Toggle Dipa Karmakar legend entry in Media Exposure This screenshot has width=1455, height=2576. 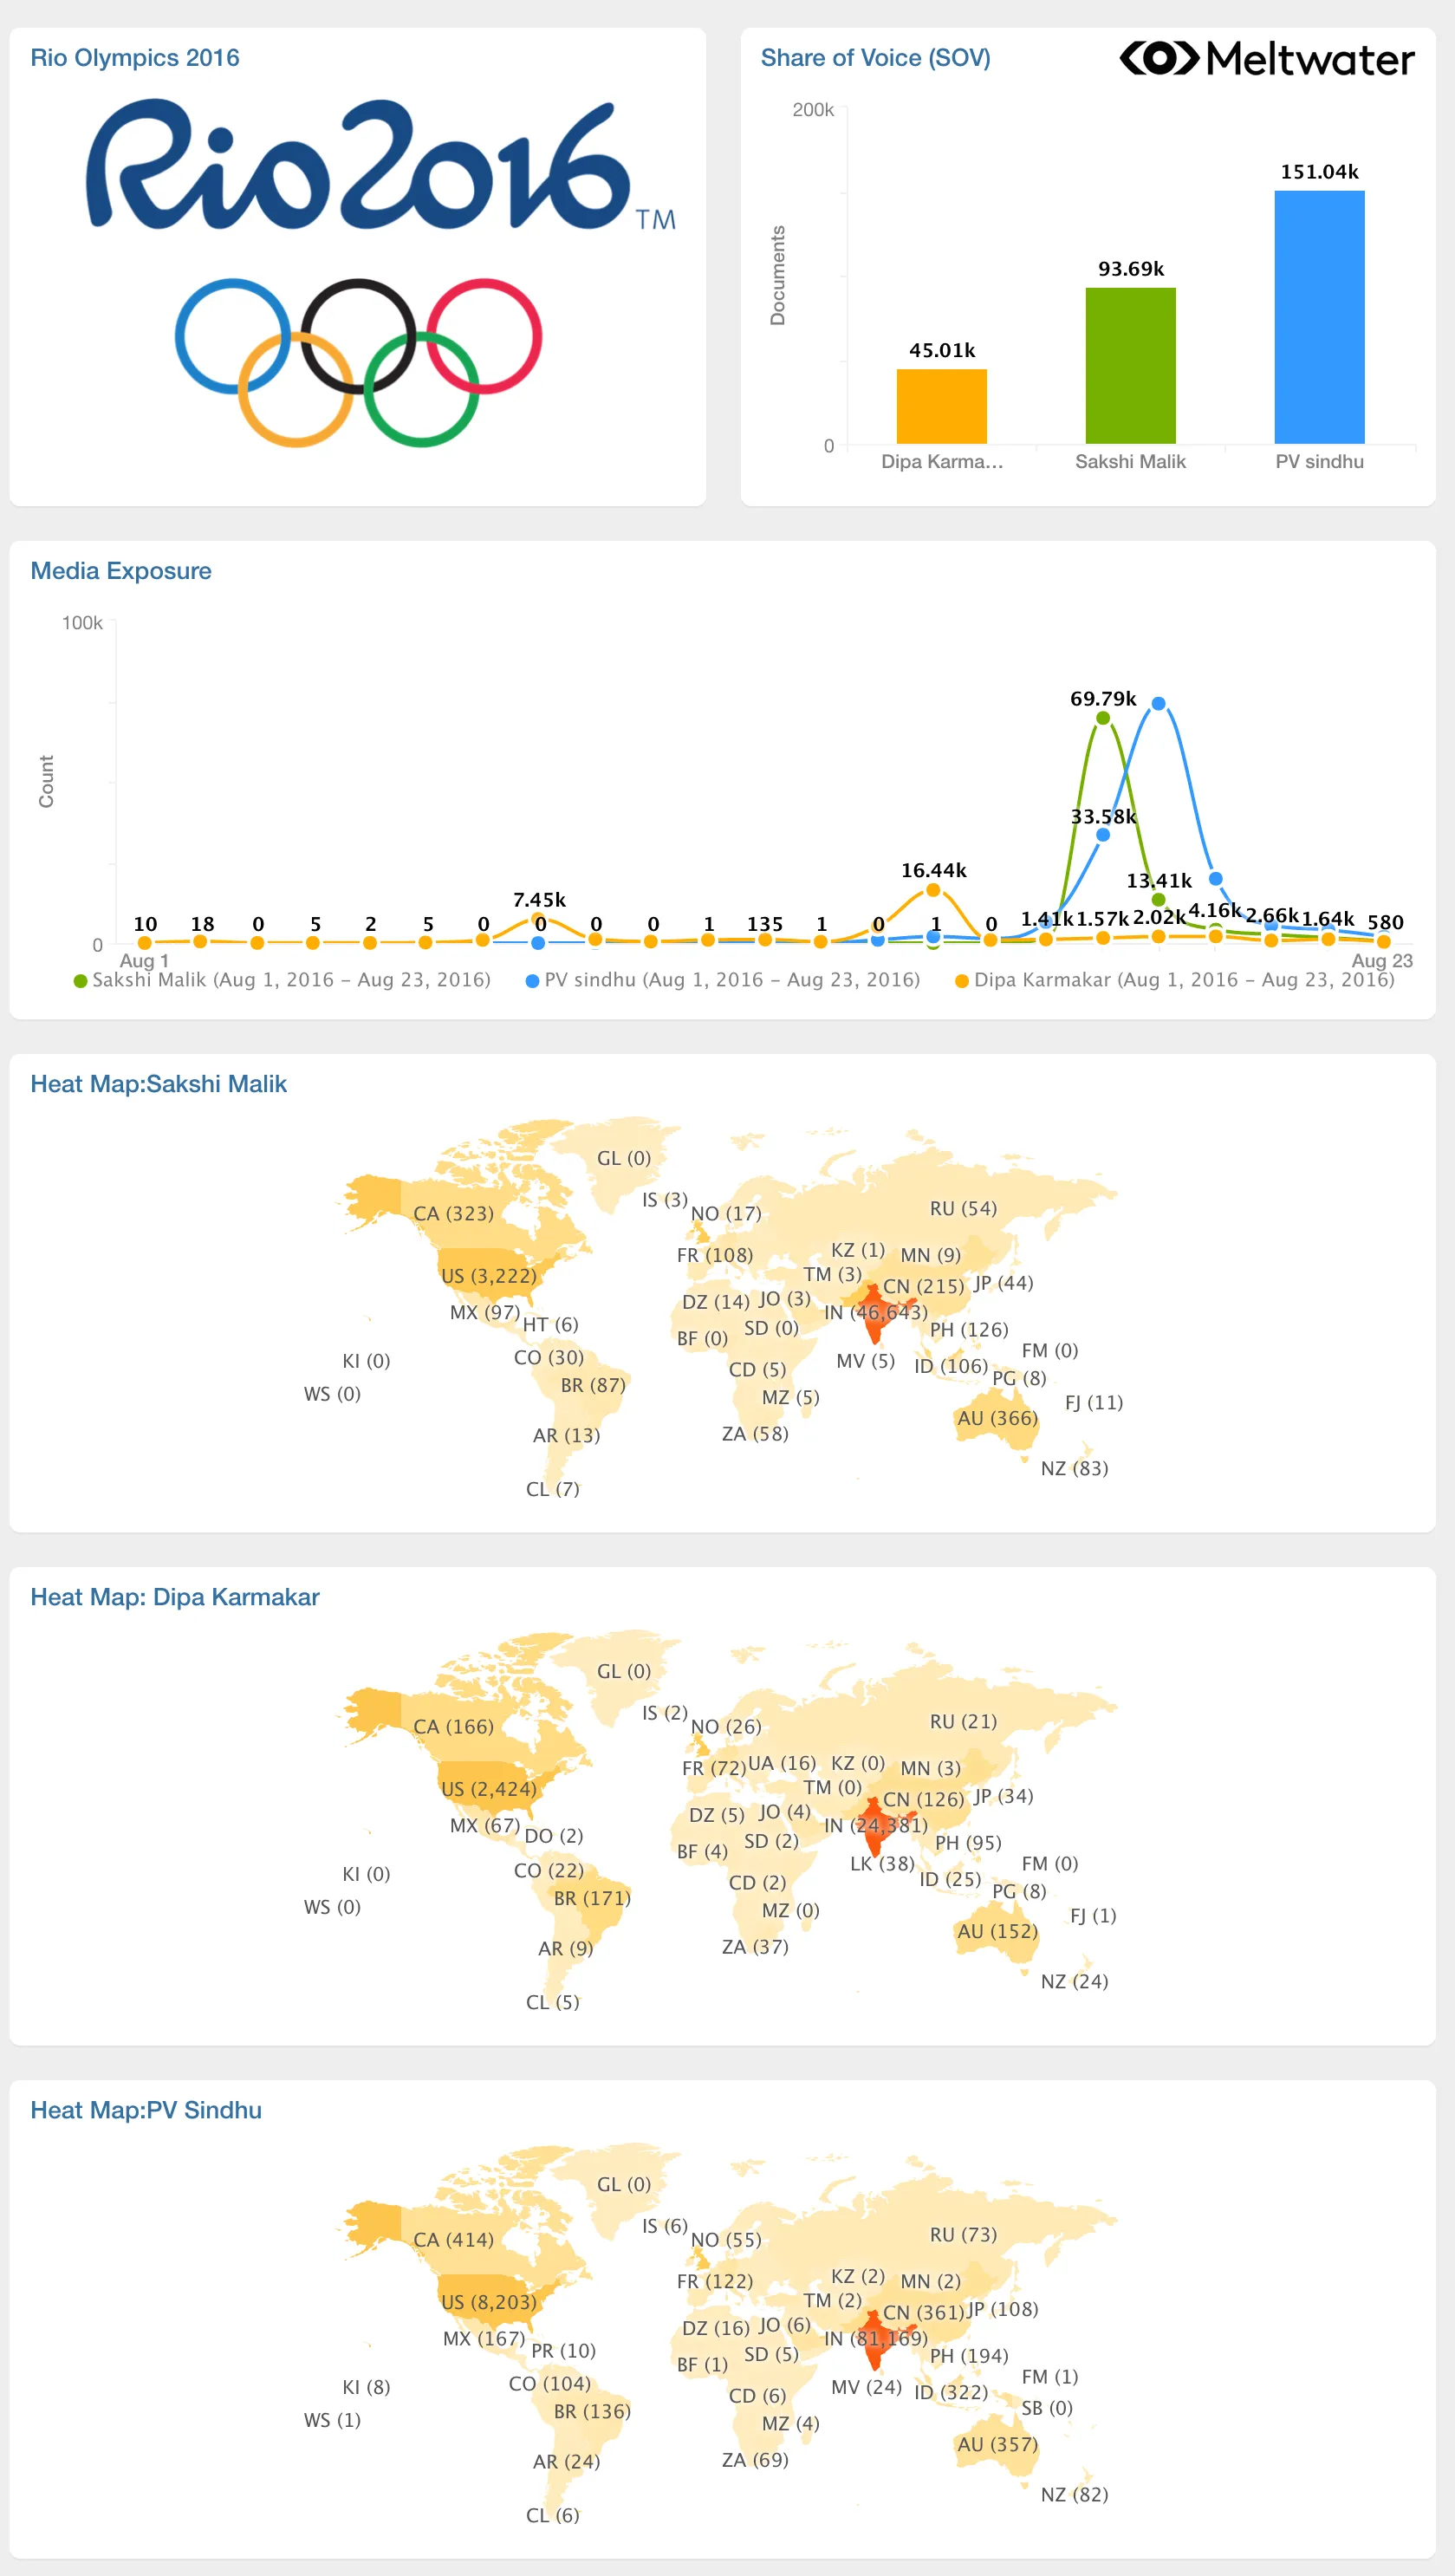pyautogui.click(x=1175, y=980)
